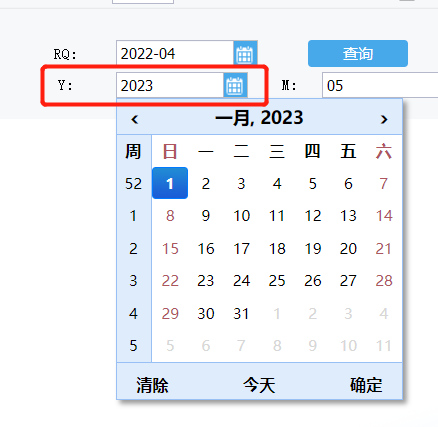Viewport: 438px width, 427px height.
Task: Click January 20 in calendar
Action: pos(348,249)
